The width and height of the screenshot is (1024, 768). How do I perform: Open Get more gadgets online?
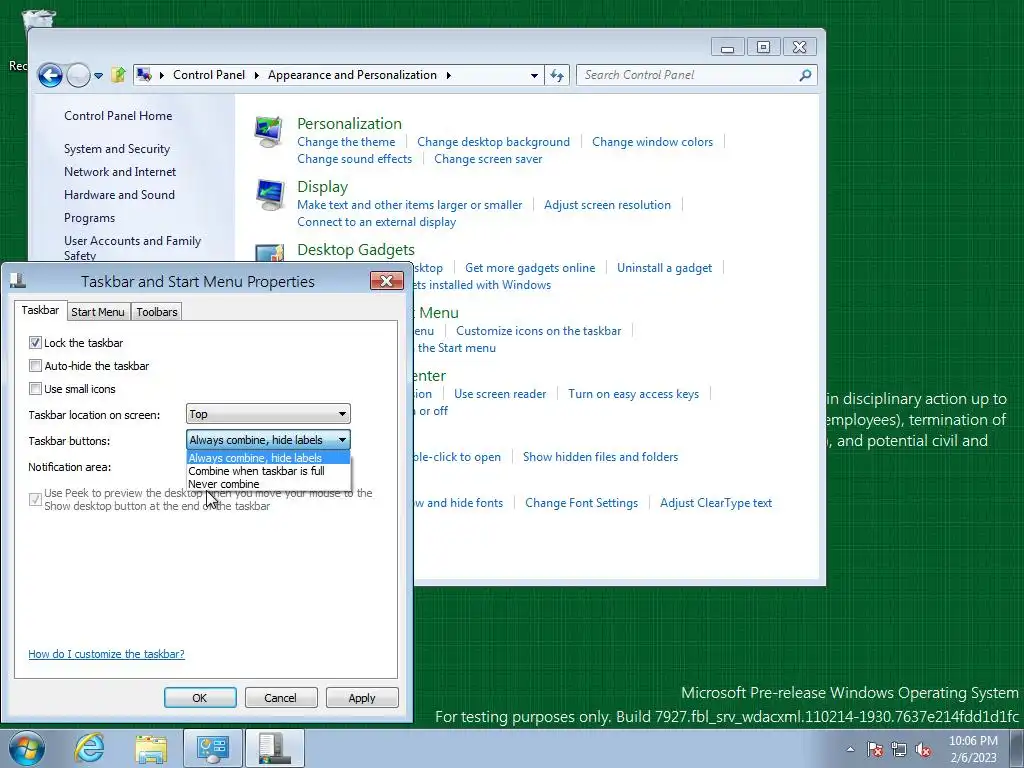click(x=530, y=268)
